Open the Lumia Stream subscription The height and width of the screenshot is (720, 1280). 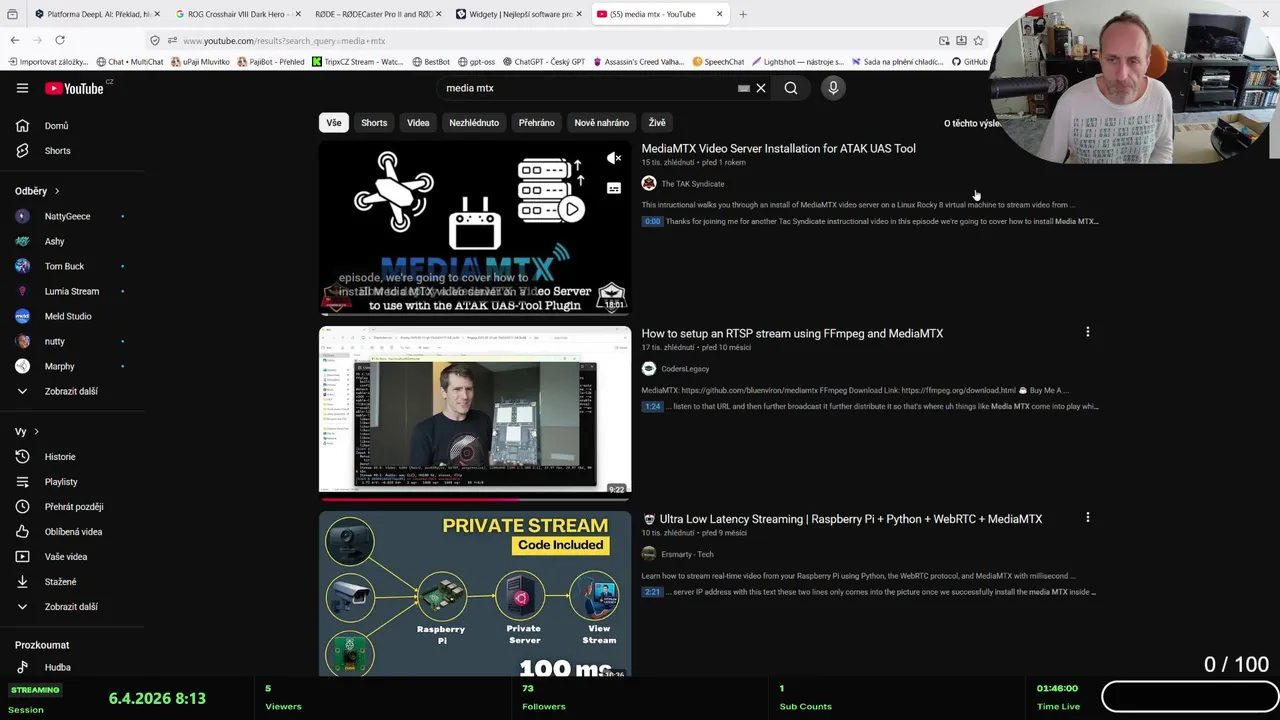point(71,291)
